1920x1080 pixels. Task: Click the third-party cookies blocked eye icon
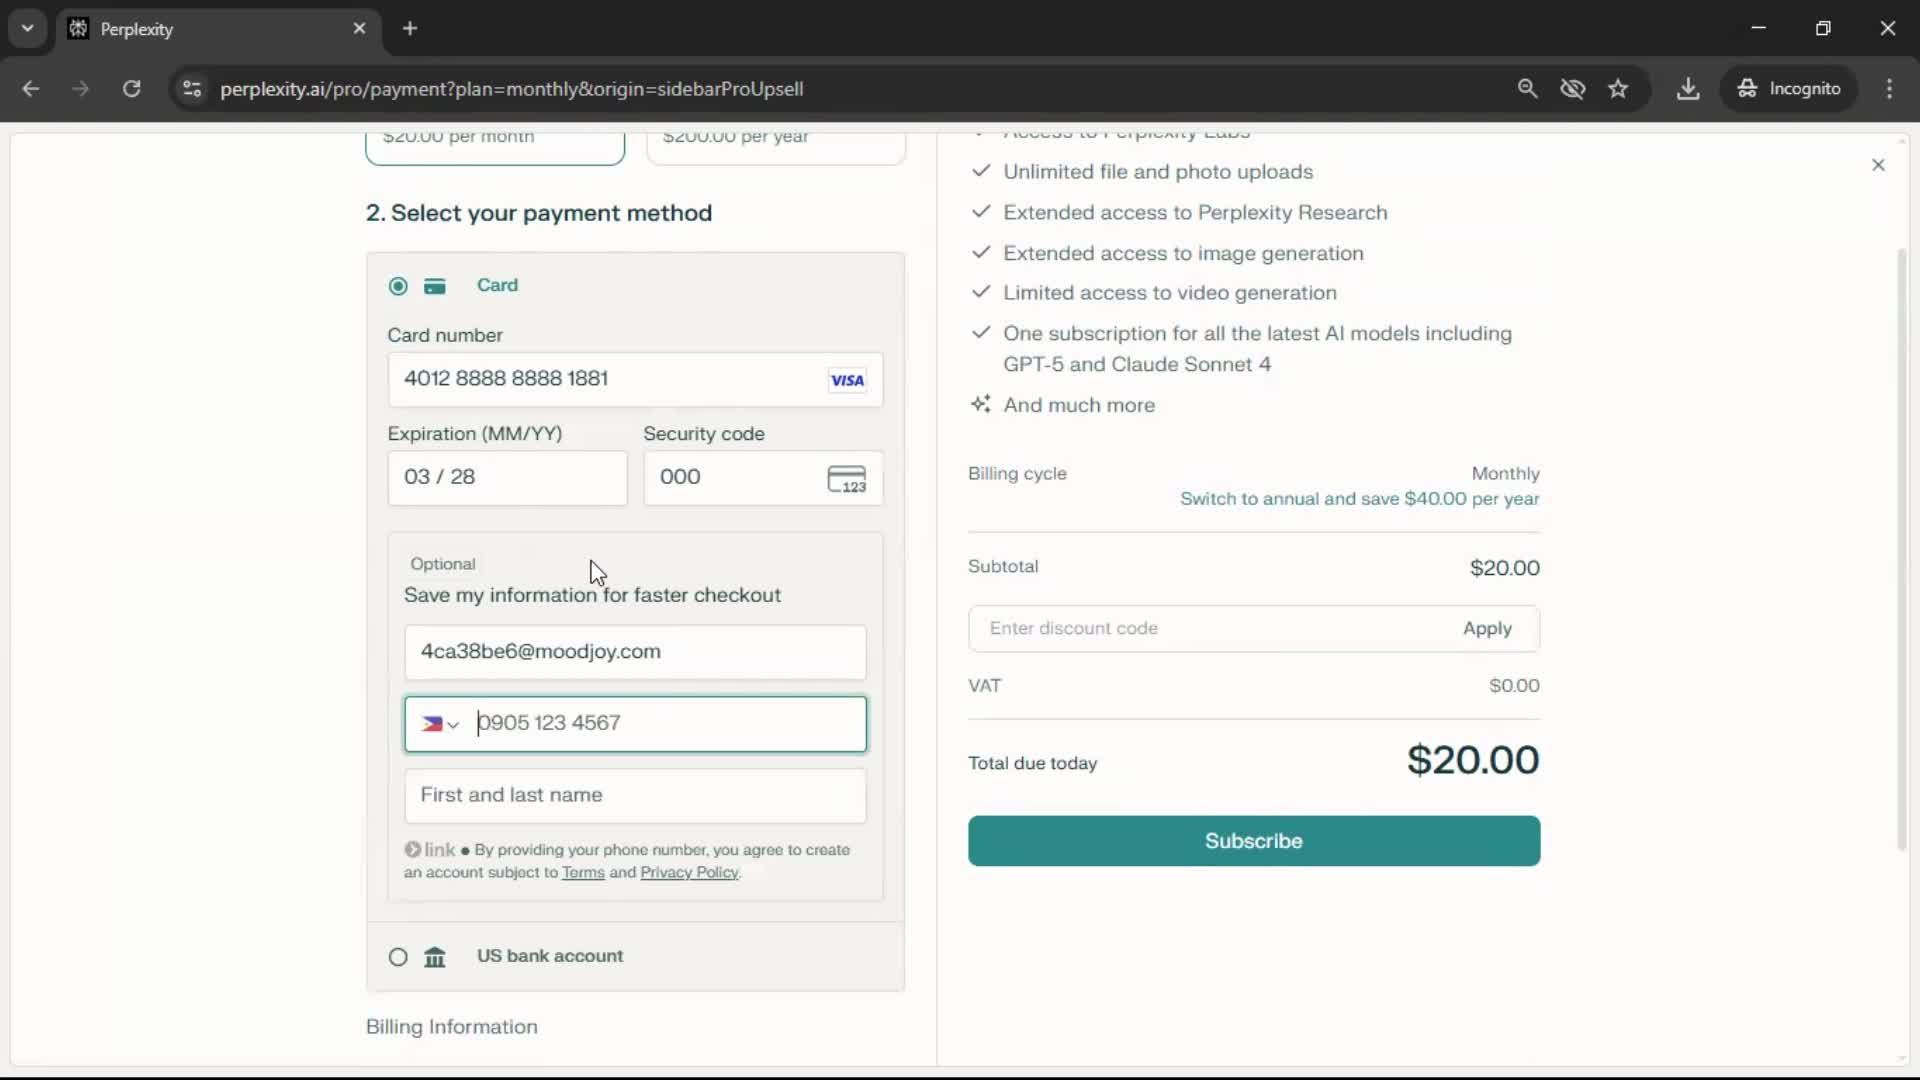[1572, 89]
